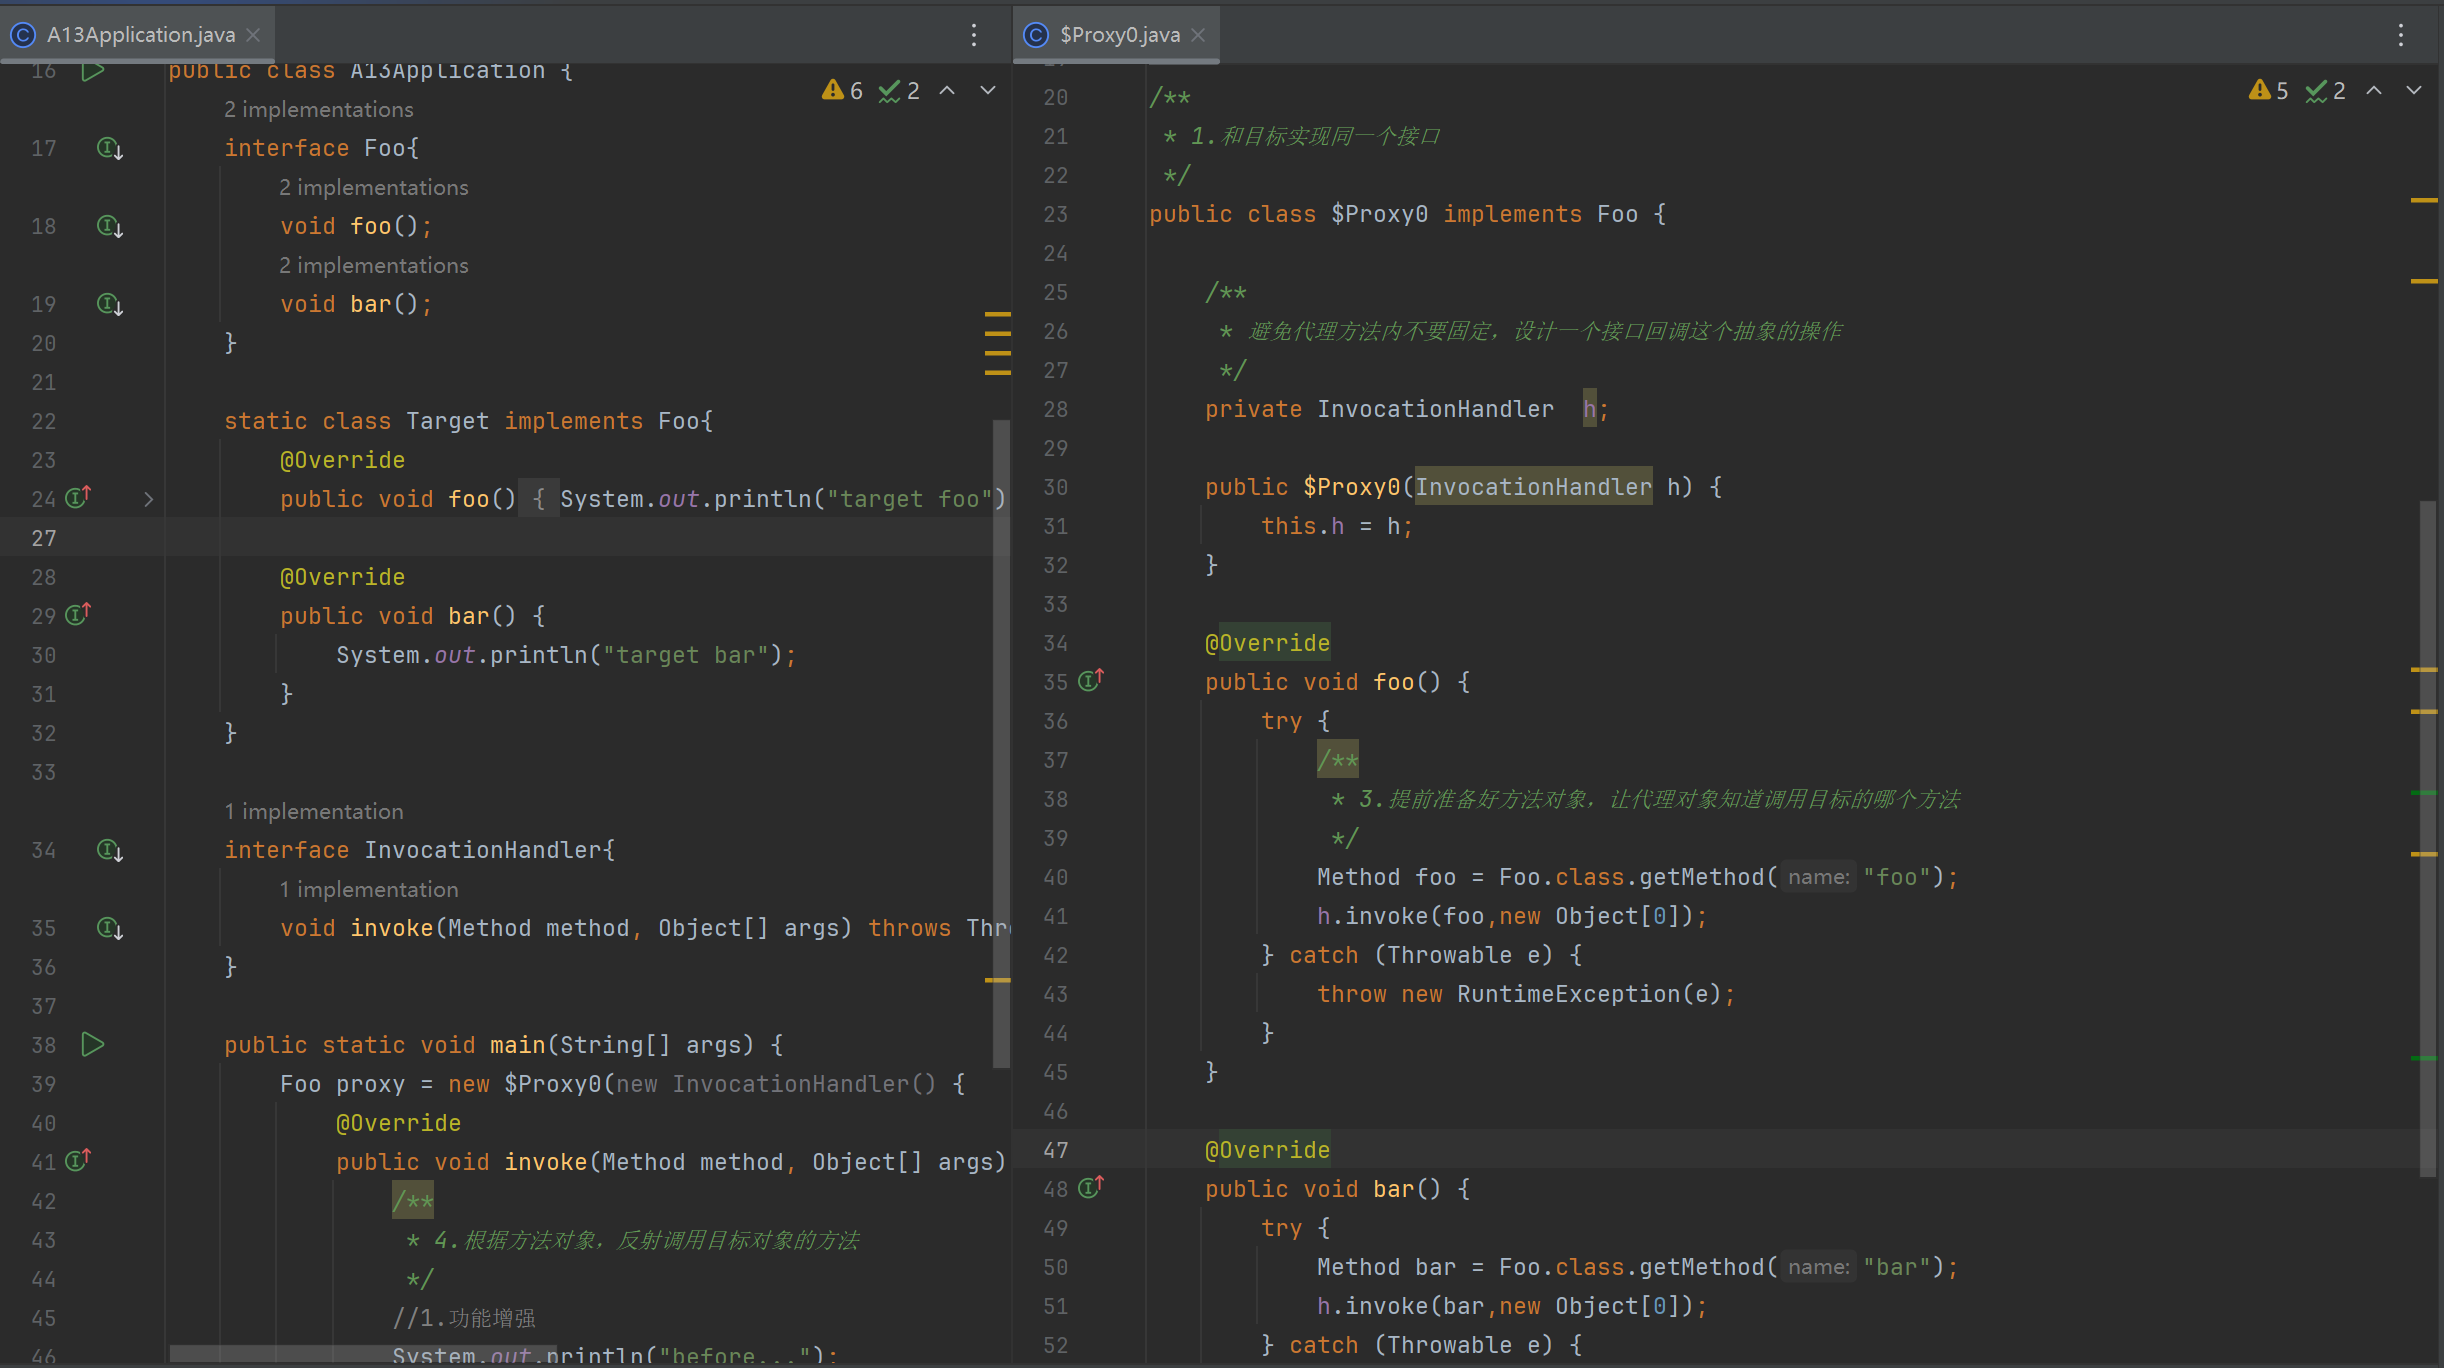Go to next highlighted error in right editor
Viewport: 2444px width, 1368px height.
click(x=2414, y=91)
